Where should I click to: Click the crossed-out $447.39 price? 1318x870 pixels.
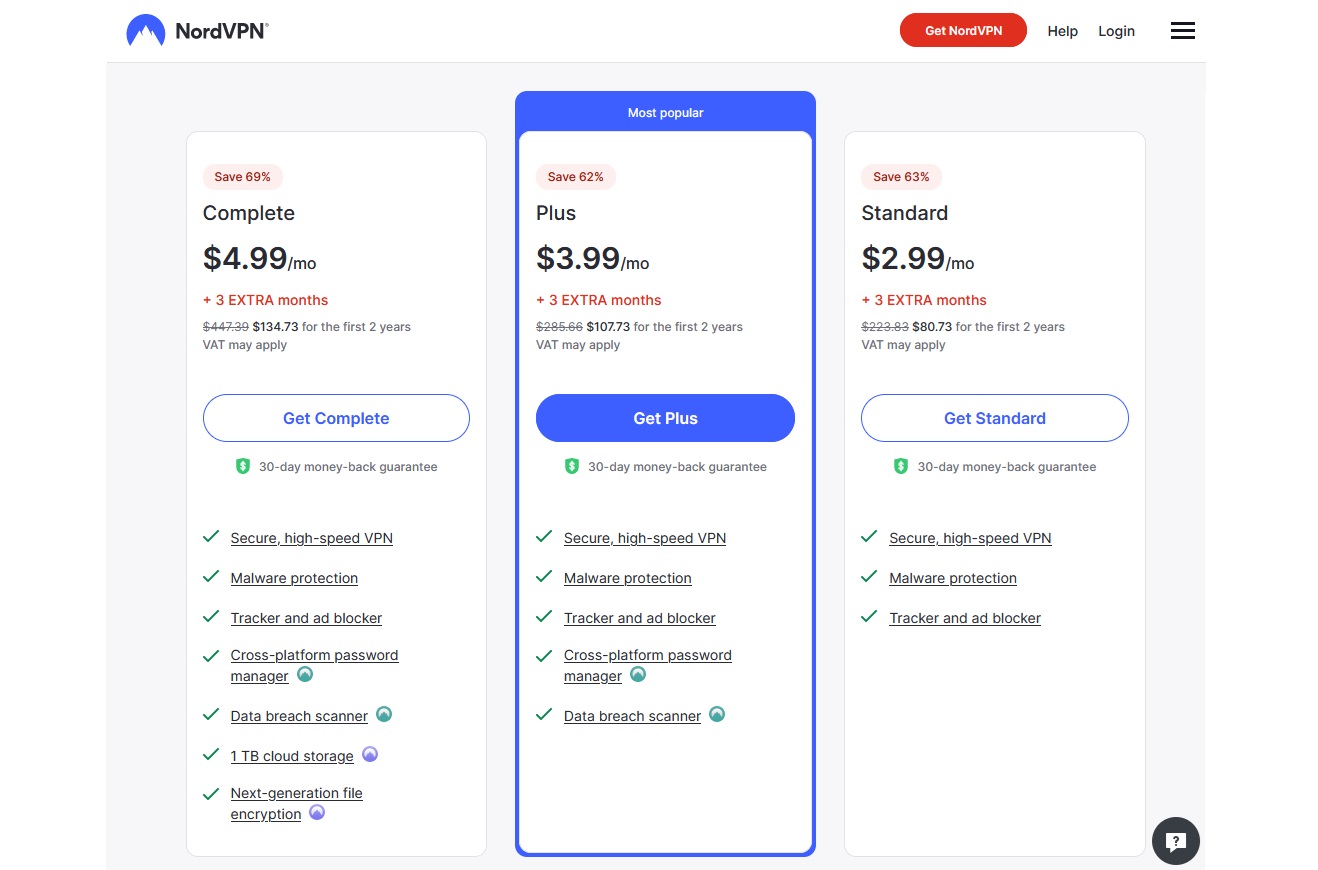tap(226, 327)
